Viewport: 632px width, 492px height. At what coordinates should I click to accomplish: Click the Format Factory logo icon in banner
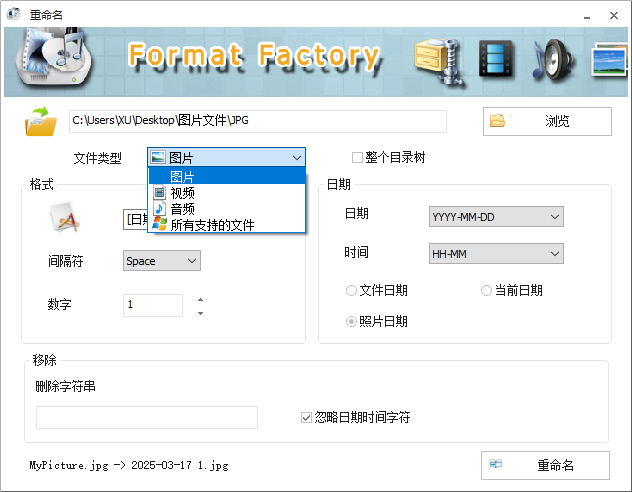click(54, 56)
